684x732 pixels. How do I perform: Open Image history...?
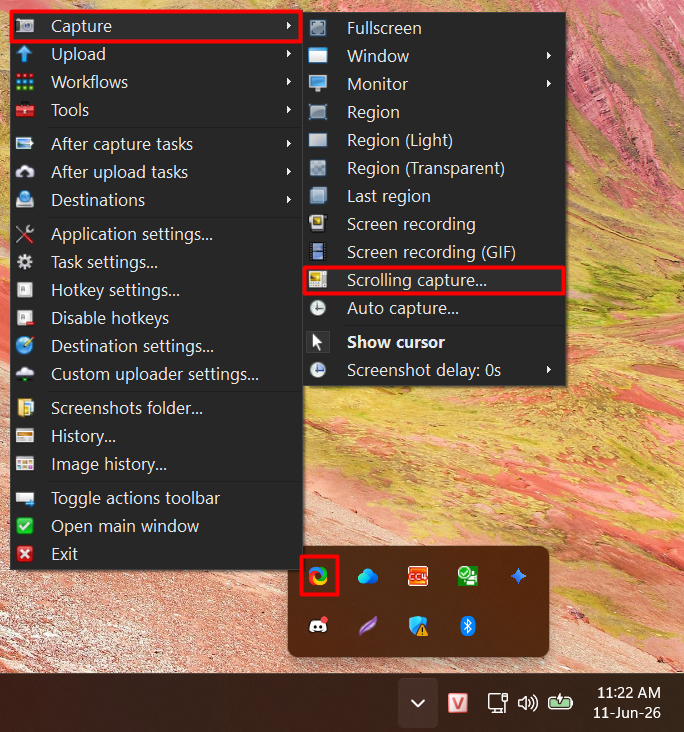tap(156, 464)
